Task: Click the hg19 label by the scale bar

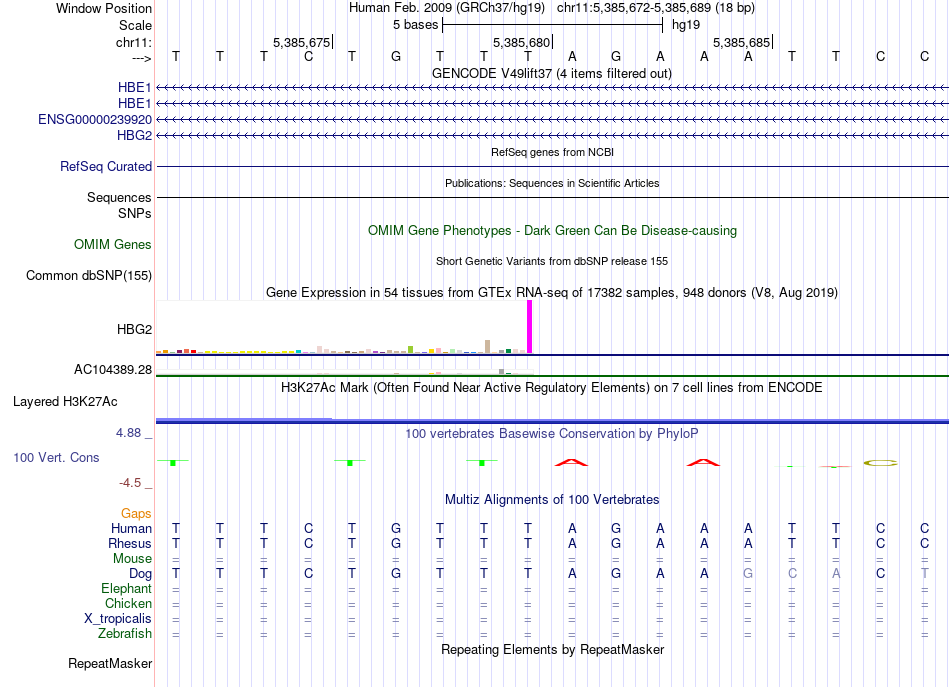Action: point(686,25)
